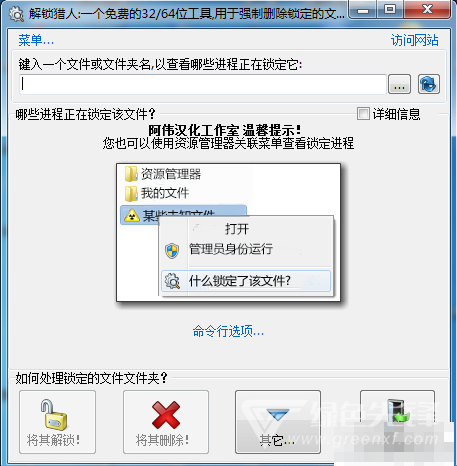The width and height of the screenshot is (457, 466).
Task: Click the ... browse button
Action: click(x=399, y=84)
